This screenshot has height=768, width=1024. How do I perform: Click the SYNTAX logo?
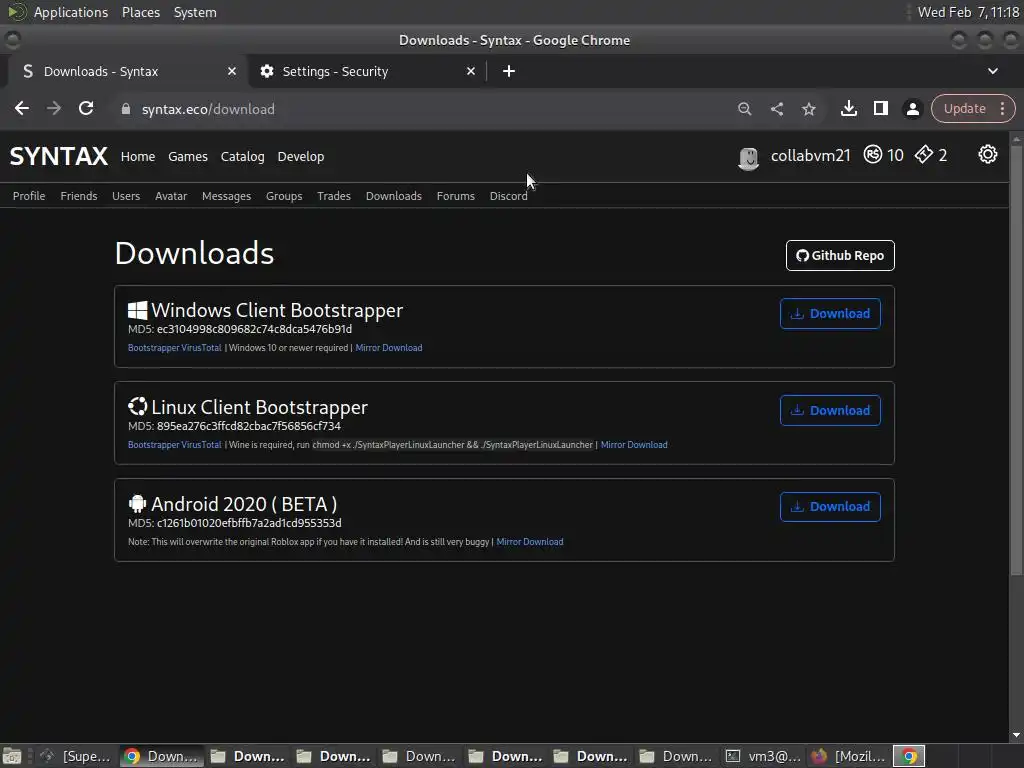pos(59,156)
